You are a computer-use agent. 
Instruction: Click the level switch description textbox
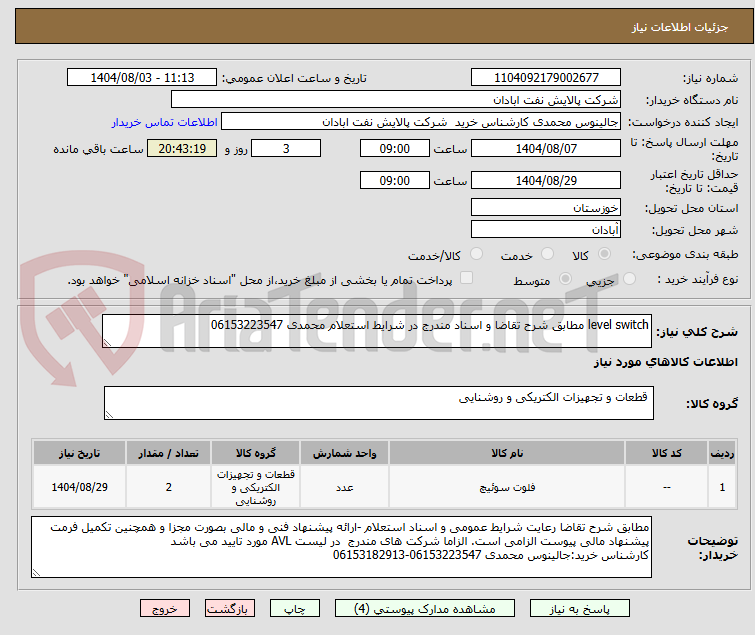click(377, 331)
